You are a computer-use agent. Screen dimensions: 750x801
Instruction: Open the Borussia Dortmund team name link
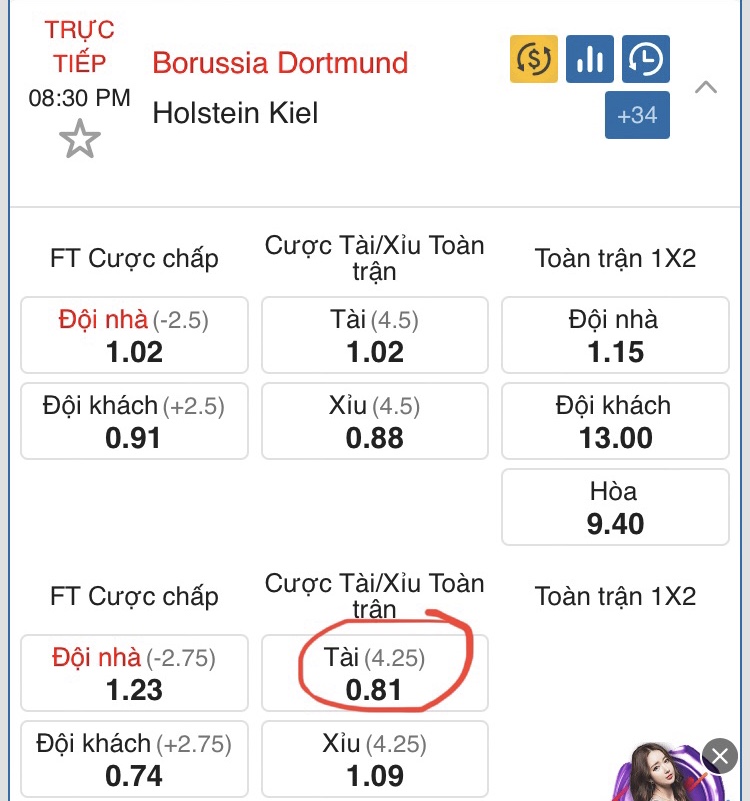pyautogui.click(x=280, y=63)
